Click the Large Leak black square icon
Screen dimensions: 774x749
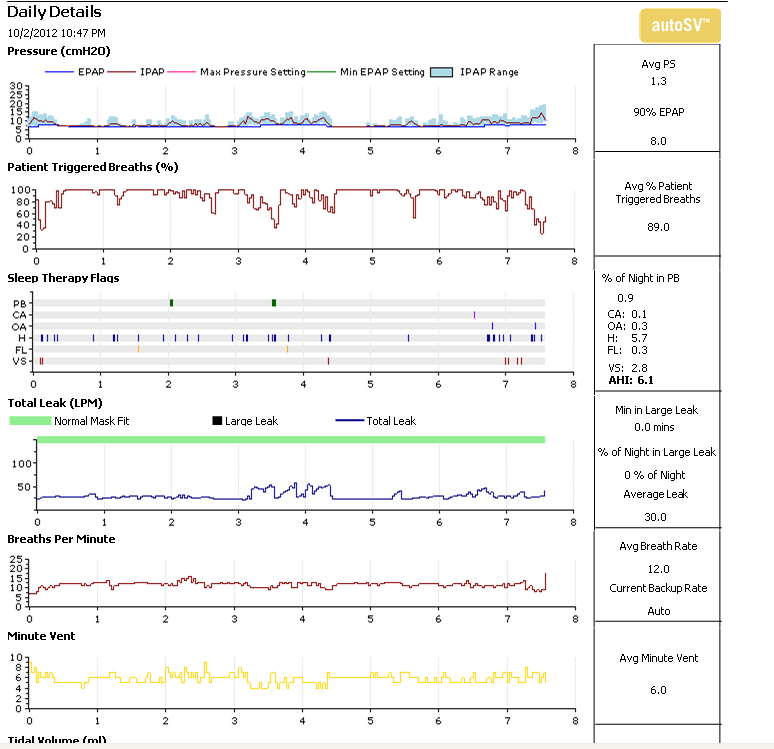pyautogui.click(x=217, y=421)
